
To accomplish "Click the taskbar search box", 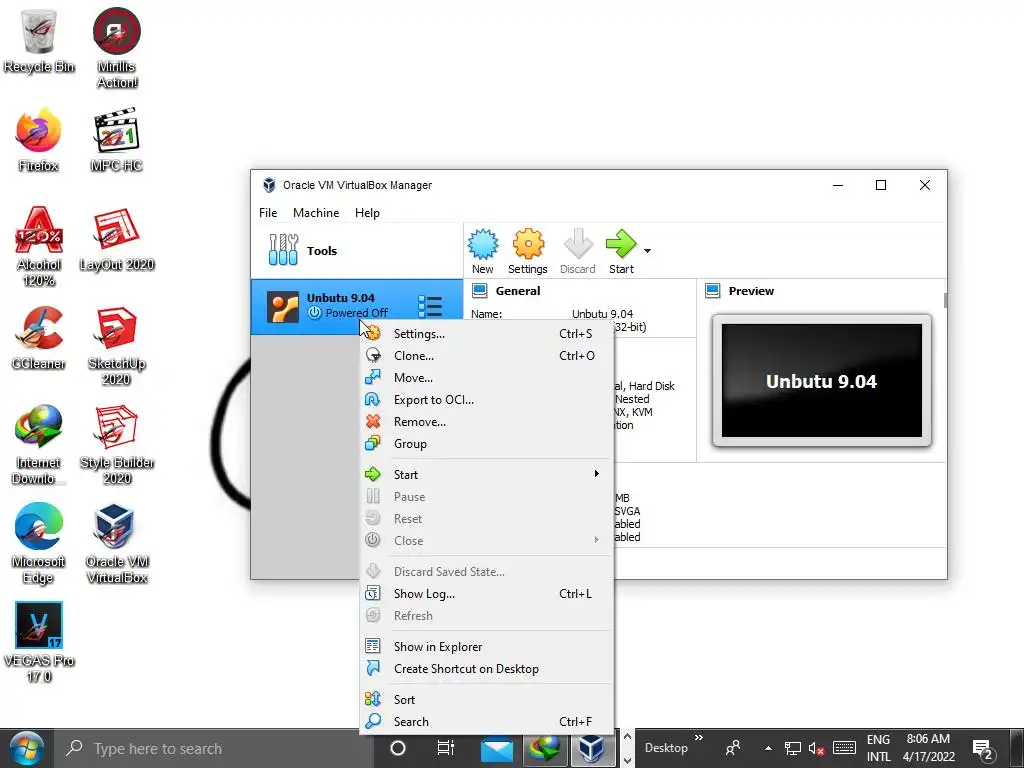I will coord(215,748).
